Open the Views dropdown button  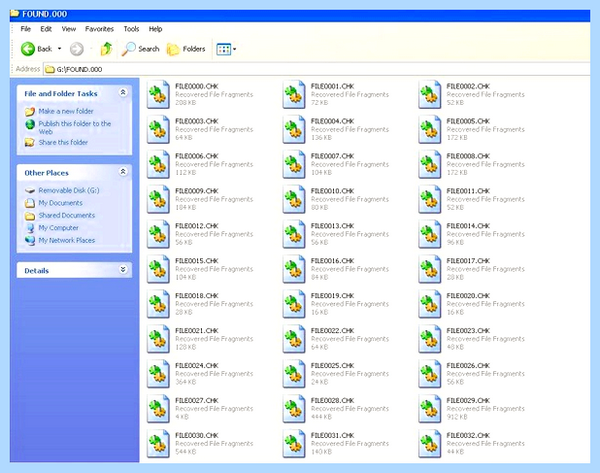226,49
